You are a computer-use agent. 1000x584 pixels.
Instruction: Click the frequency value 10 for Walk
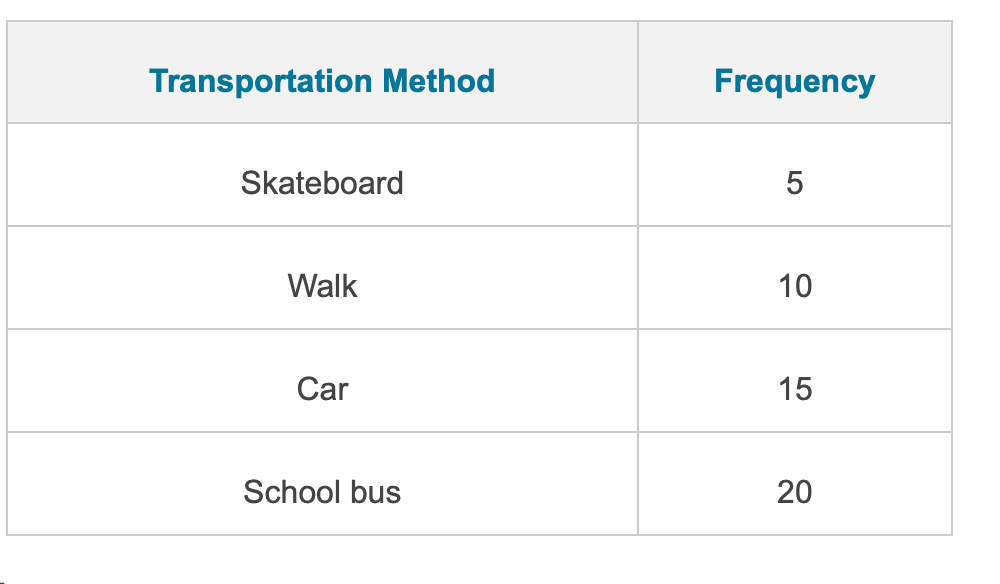795,286
